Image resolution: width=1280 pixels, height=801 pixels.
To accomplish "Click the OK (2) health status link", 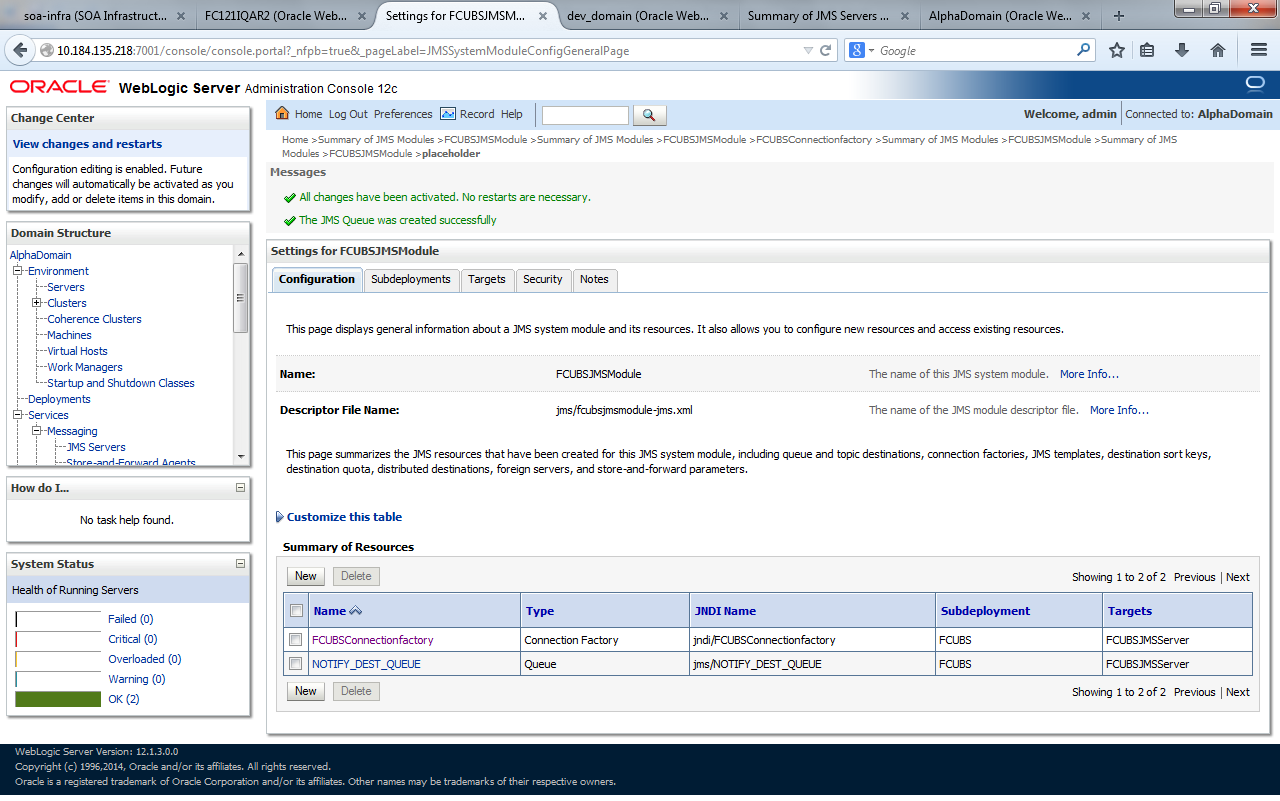I will coord(124,699).
